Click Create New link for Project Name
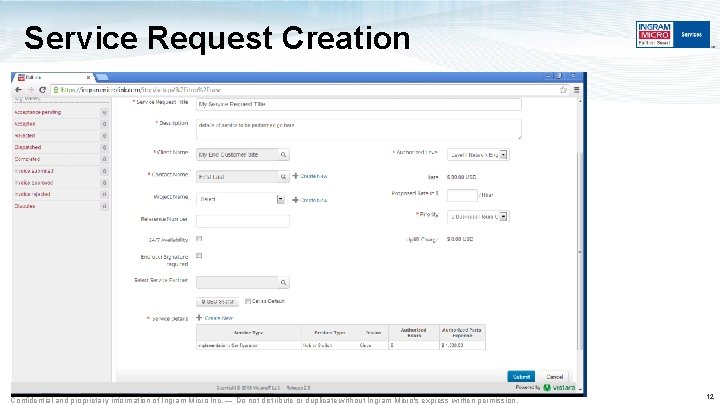 click(x=314, y=200)
